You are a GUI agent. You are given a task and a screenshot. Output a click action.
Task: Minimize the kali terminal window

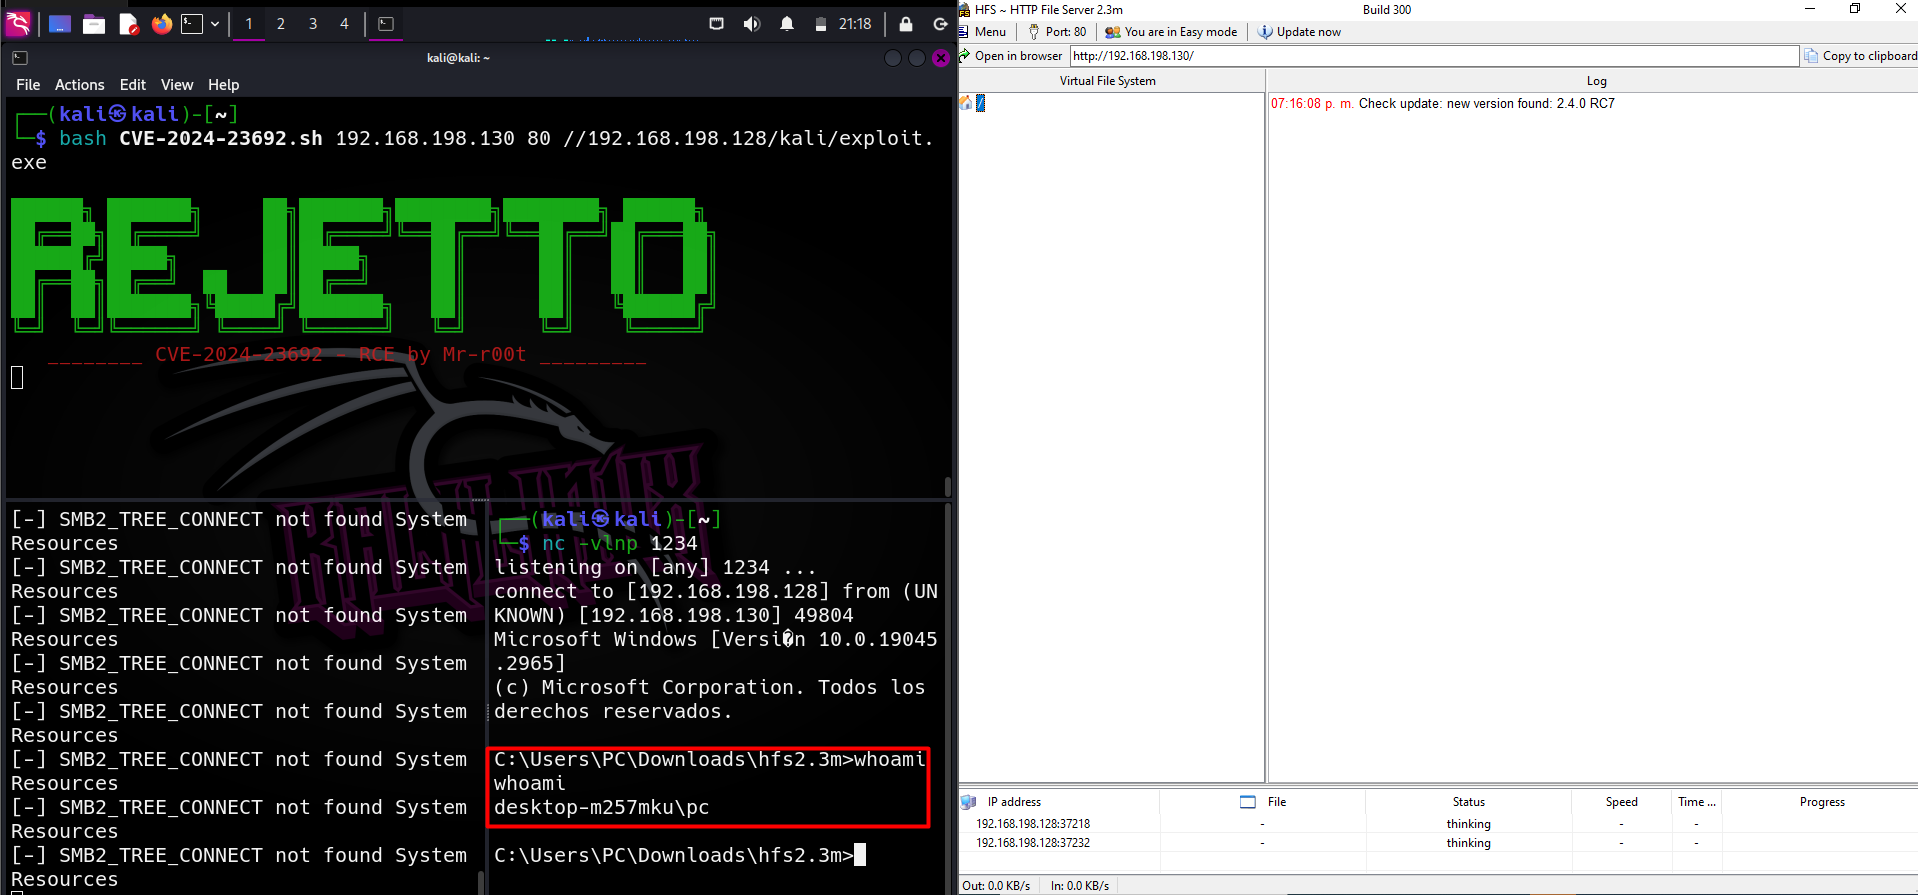tap(893, 58)
